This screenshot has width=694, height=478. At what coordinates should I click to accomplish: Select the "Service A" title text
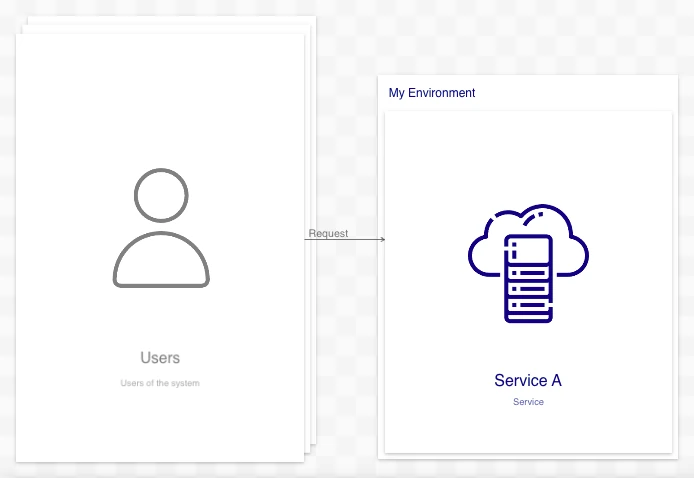[x=528, y=381]
